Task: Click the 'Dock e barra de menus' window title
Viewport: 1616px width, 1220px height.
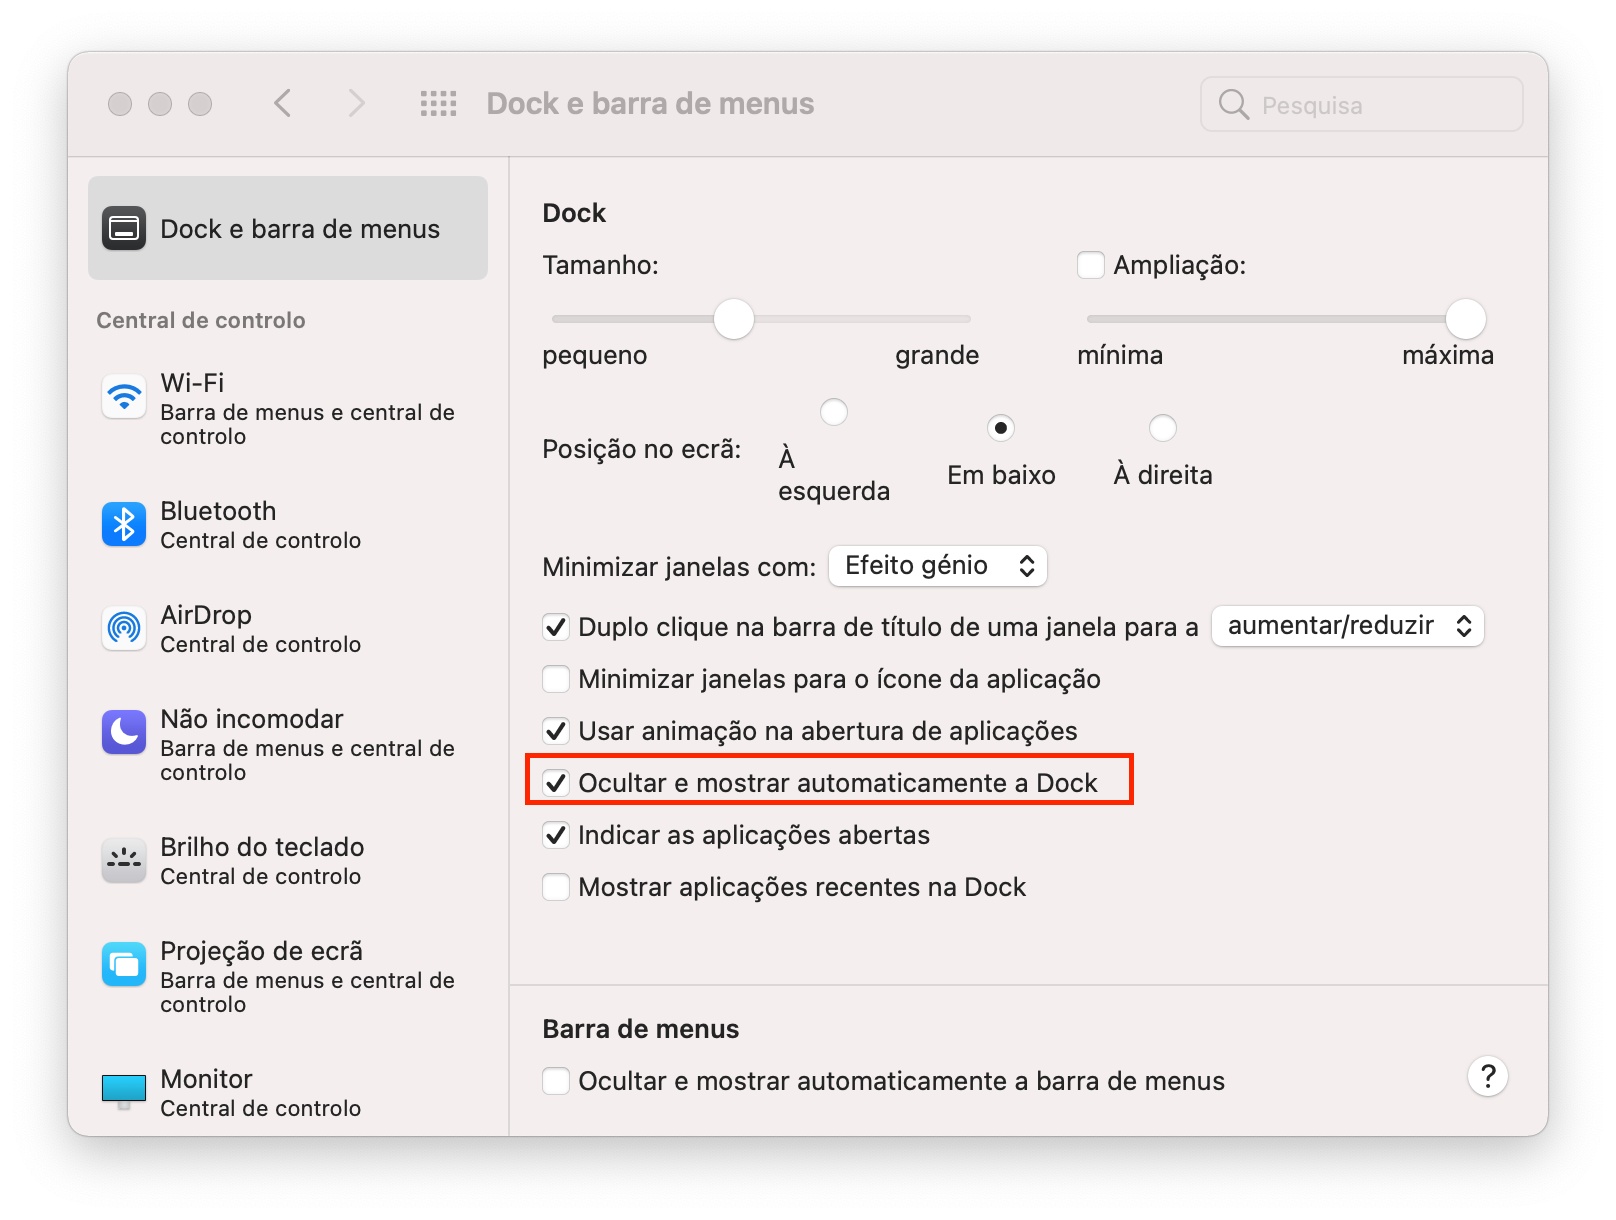Action: tap(650, 103)
